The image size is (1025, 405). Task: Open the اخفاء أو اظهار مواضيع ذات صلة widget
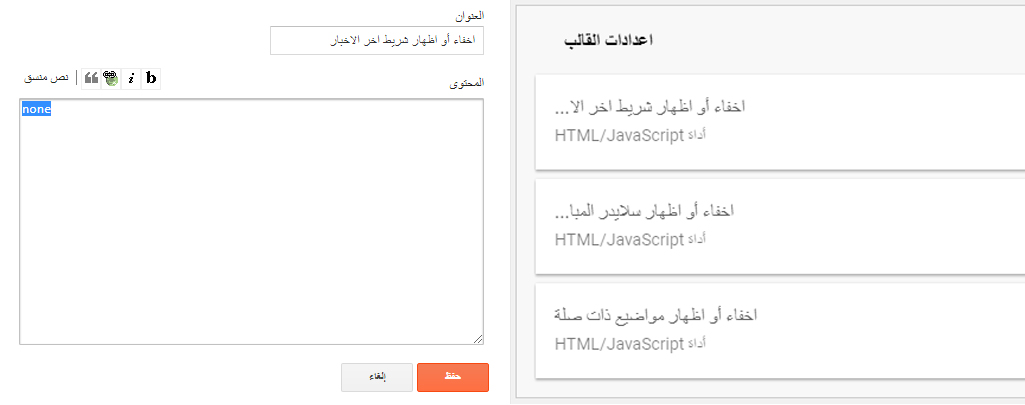point(780,331)
